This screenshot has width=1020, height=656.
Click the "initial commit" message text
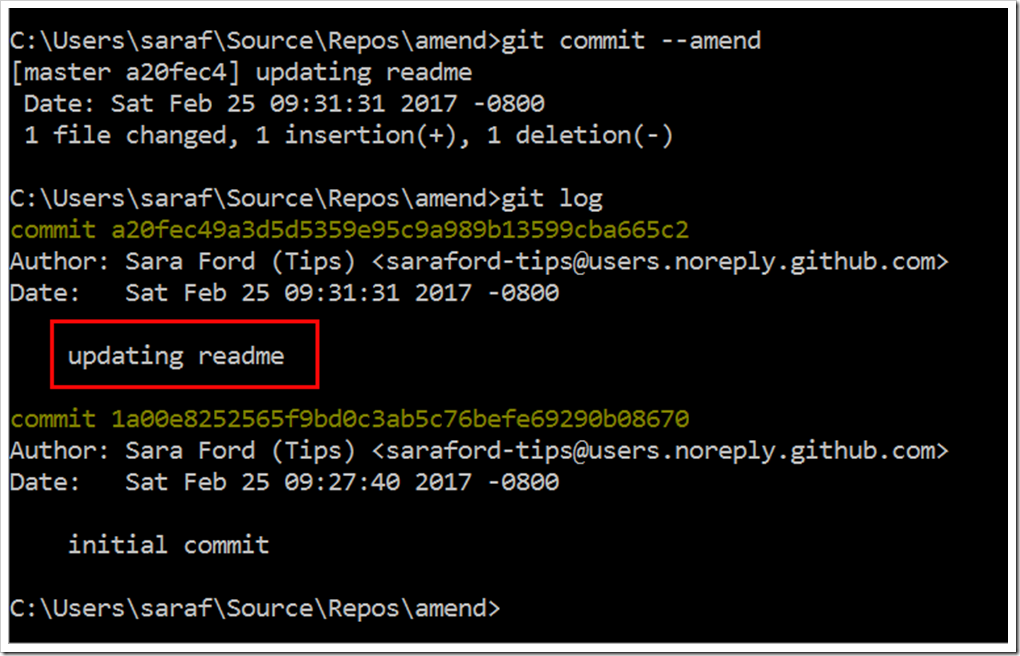pos(169,545)
